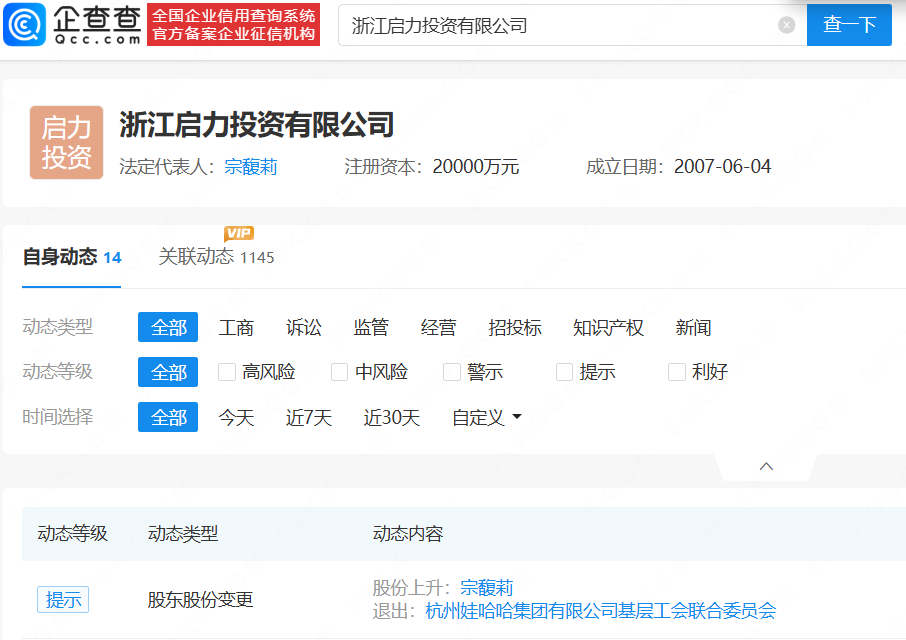Toggle the 警示 checkbox
The width and height of the screenshot is (906, 640).
(x=452, y=372)
